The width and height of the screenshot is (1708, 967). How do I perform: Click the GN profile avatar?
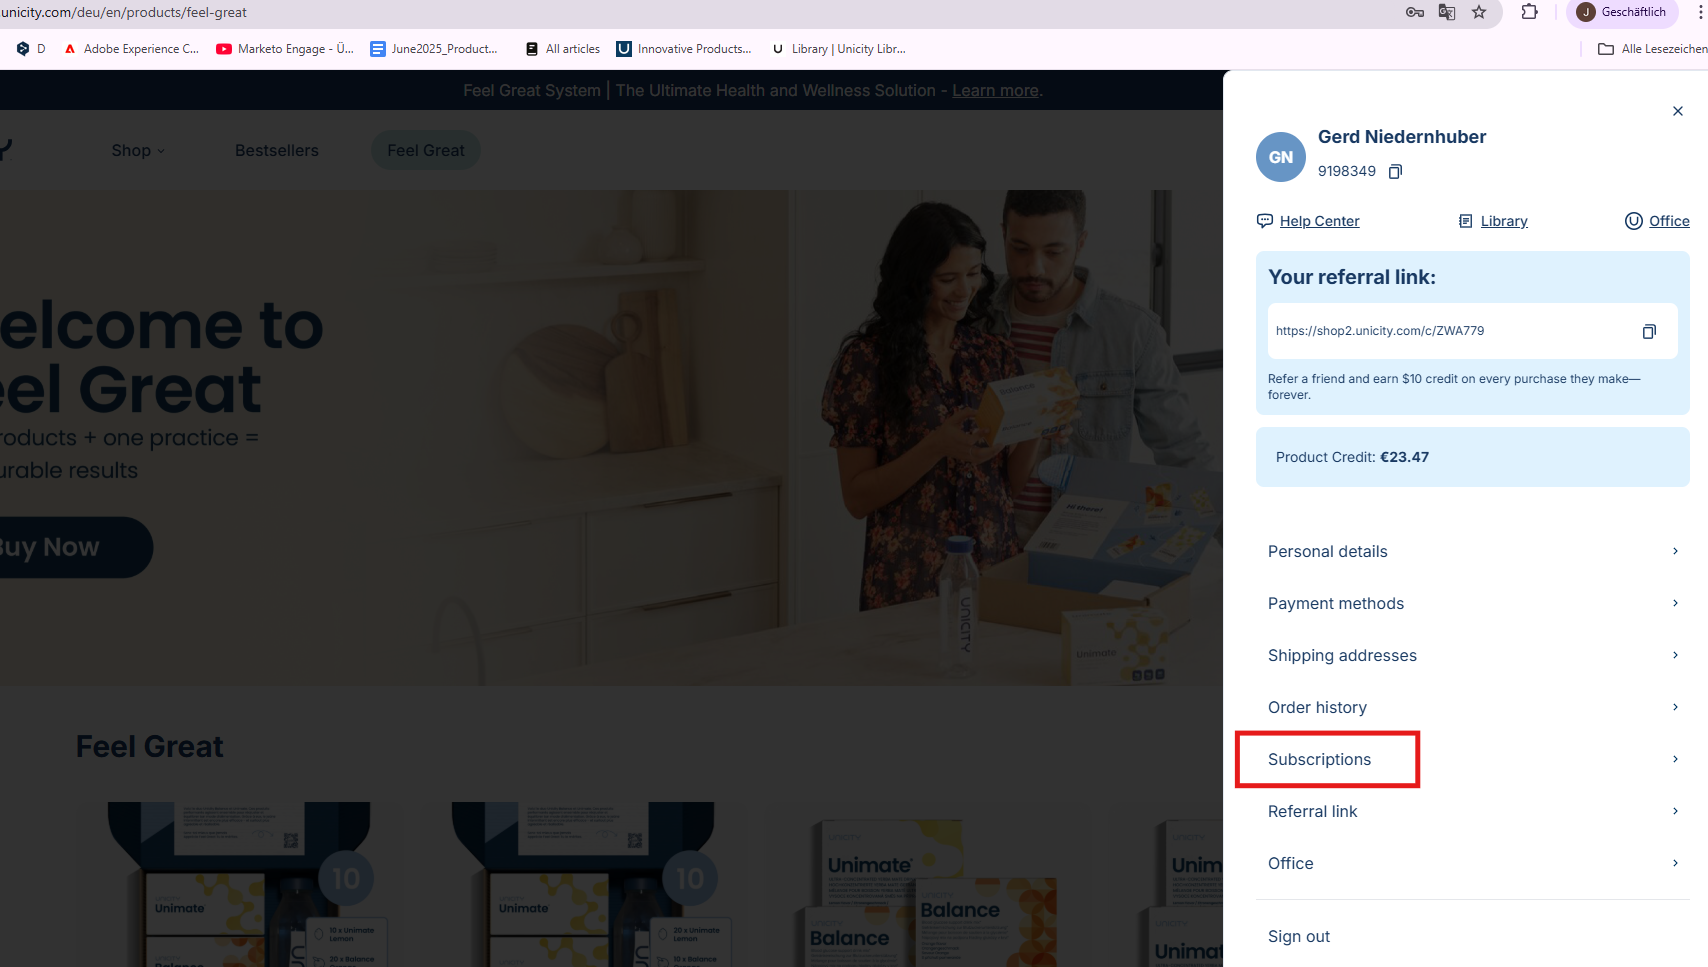(1280, 157)
